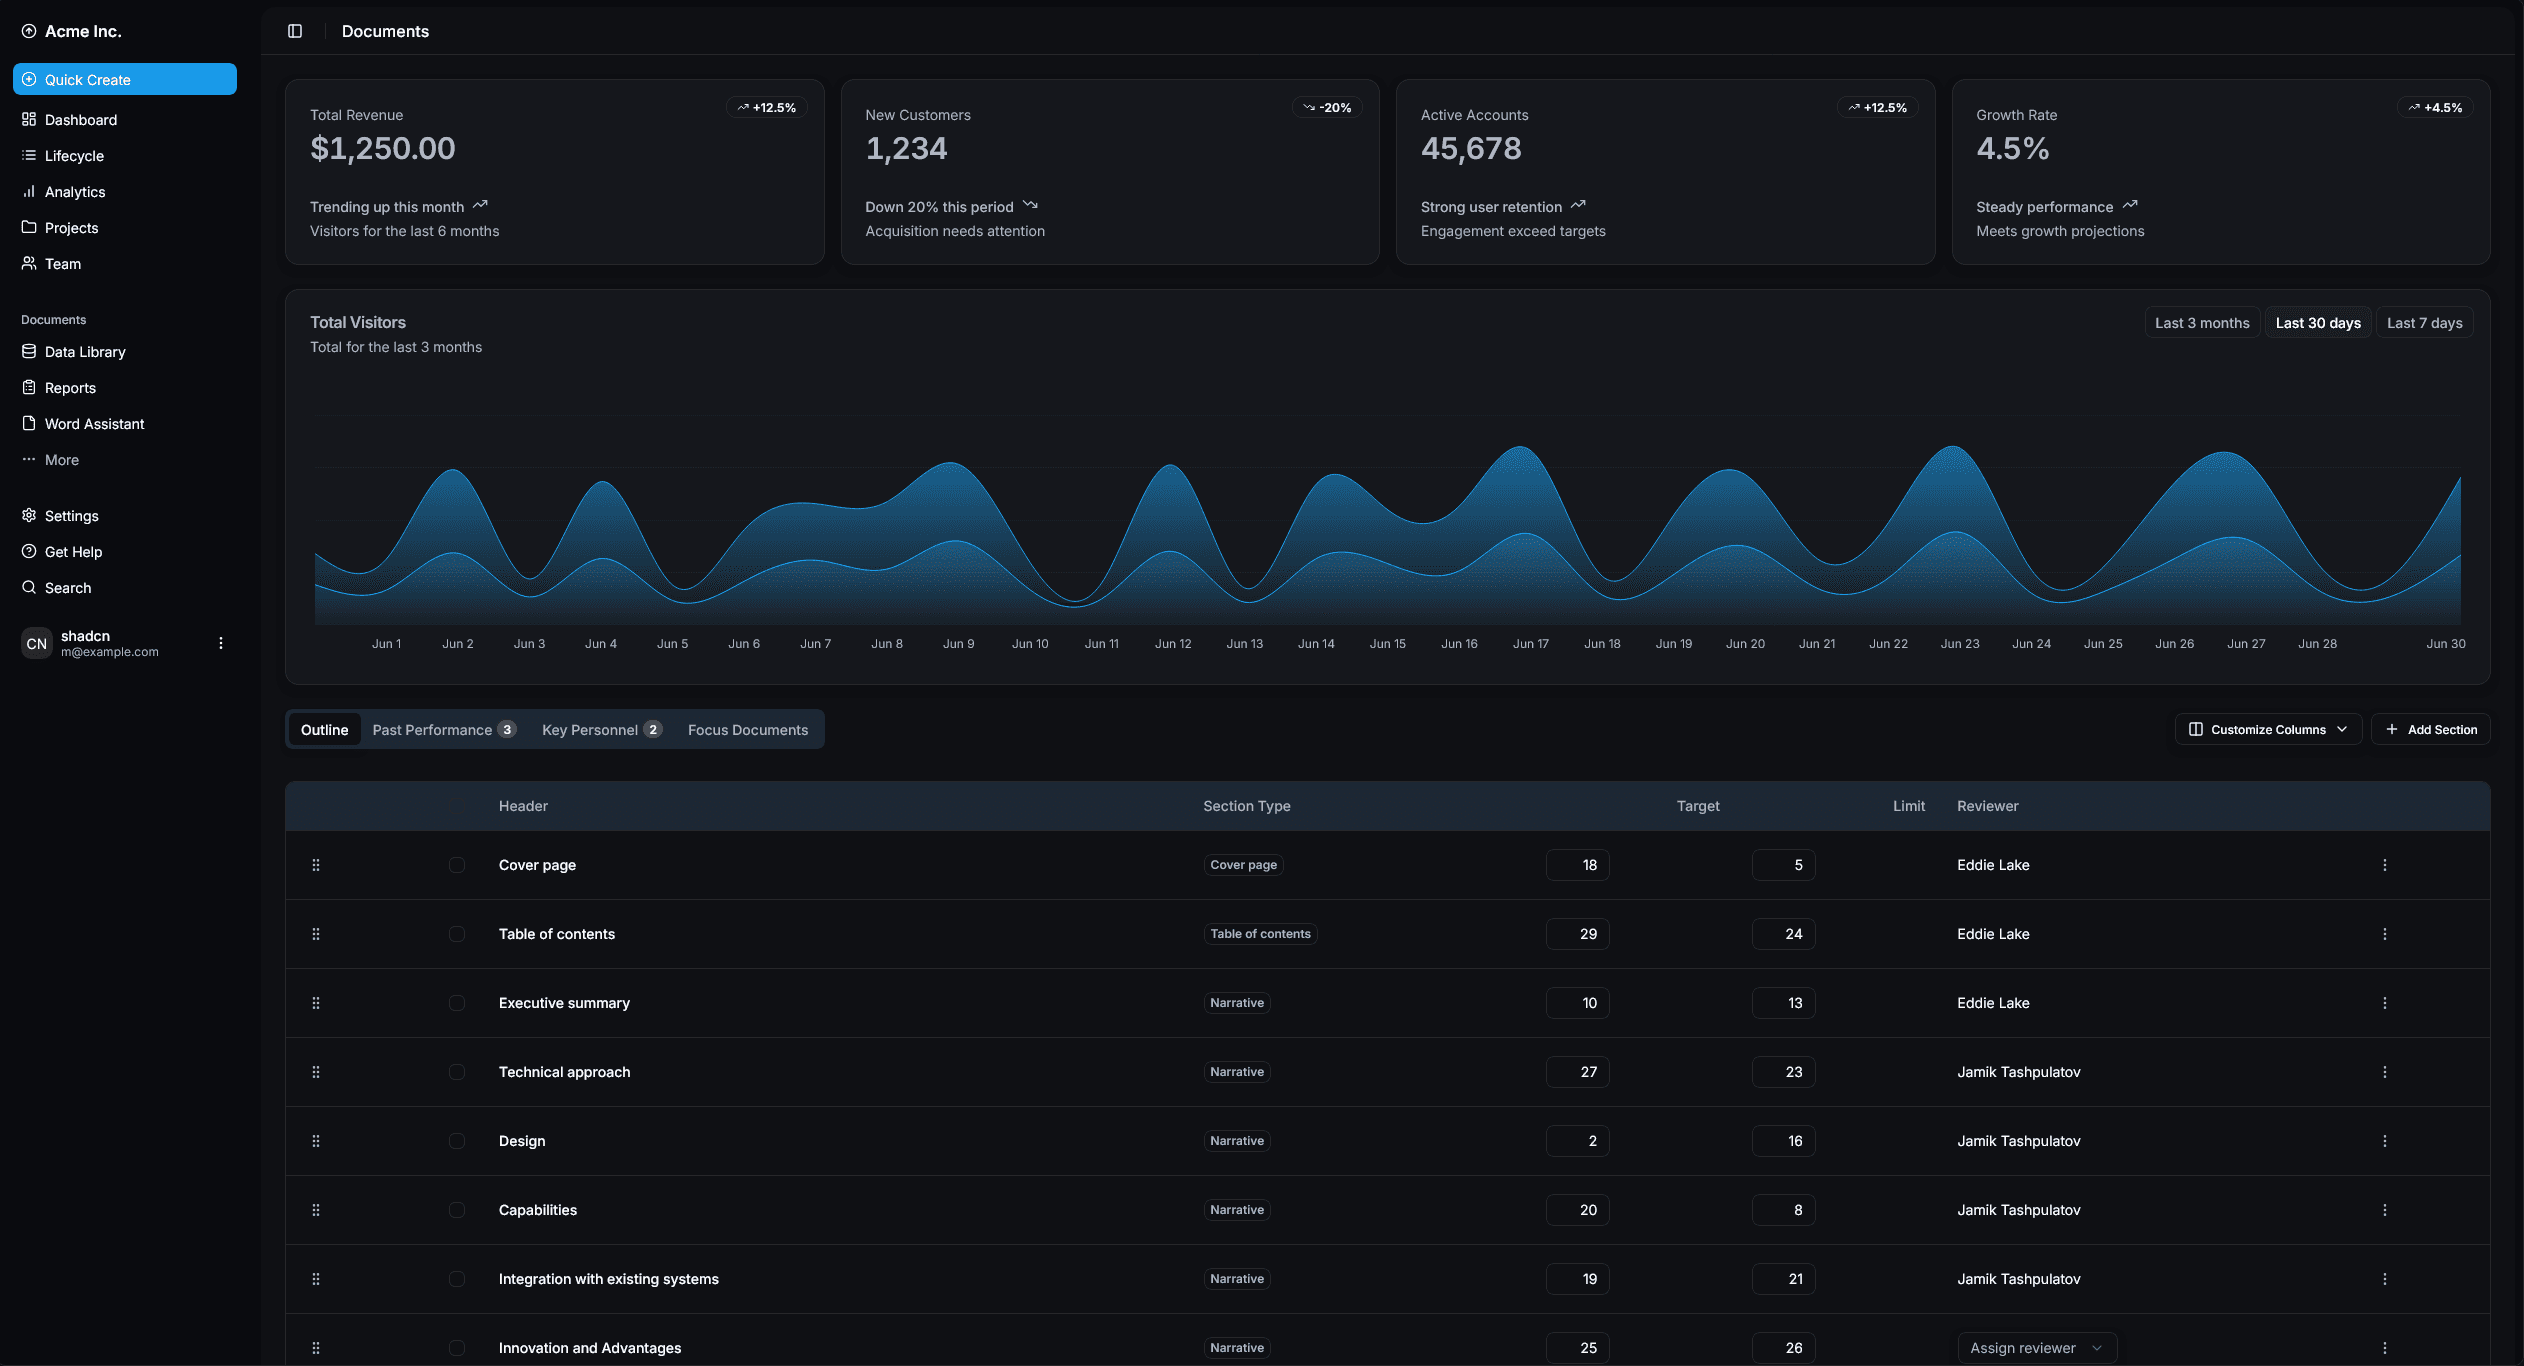
Task: Open the Word Assistant document icon
Action: click(x=29, y=424)
